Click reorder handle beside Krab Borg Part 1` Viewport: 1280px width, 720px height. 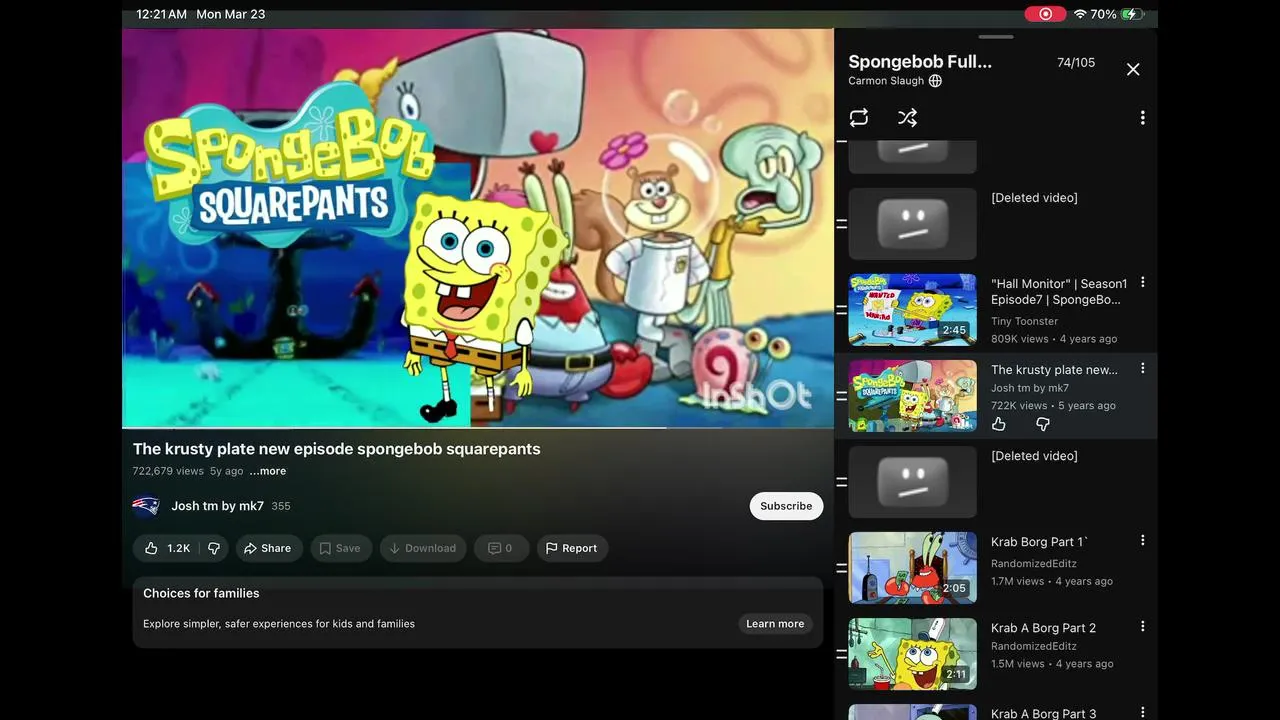click(841, 568)
